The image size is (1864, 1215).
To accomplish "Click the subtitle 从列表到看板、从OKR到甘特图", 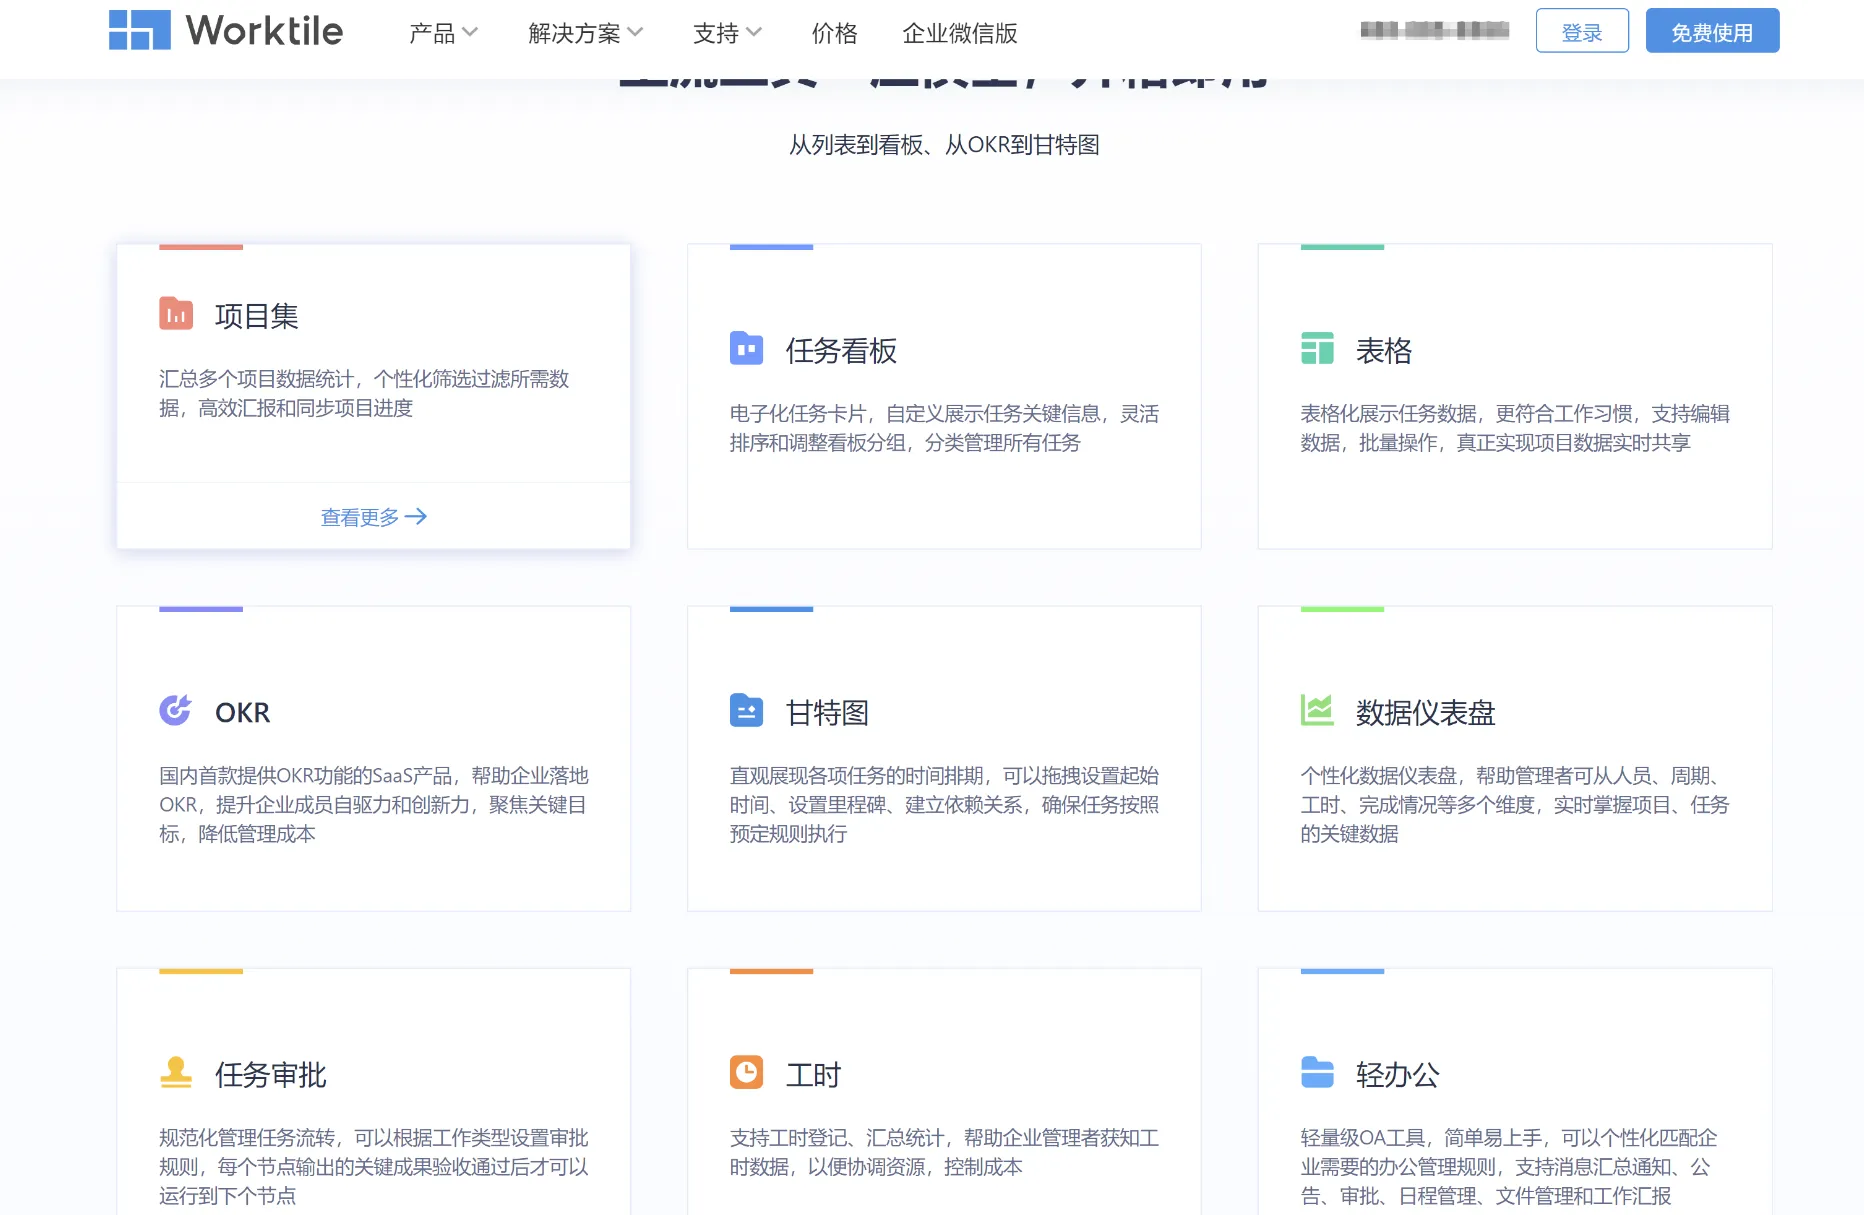I will [944, 145].
